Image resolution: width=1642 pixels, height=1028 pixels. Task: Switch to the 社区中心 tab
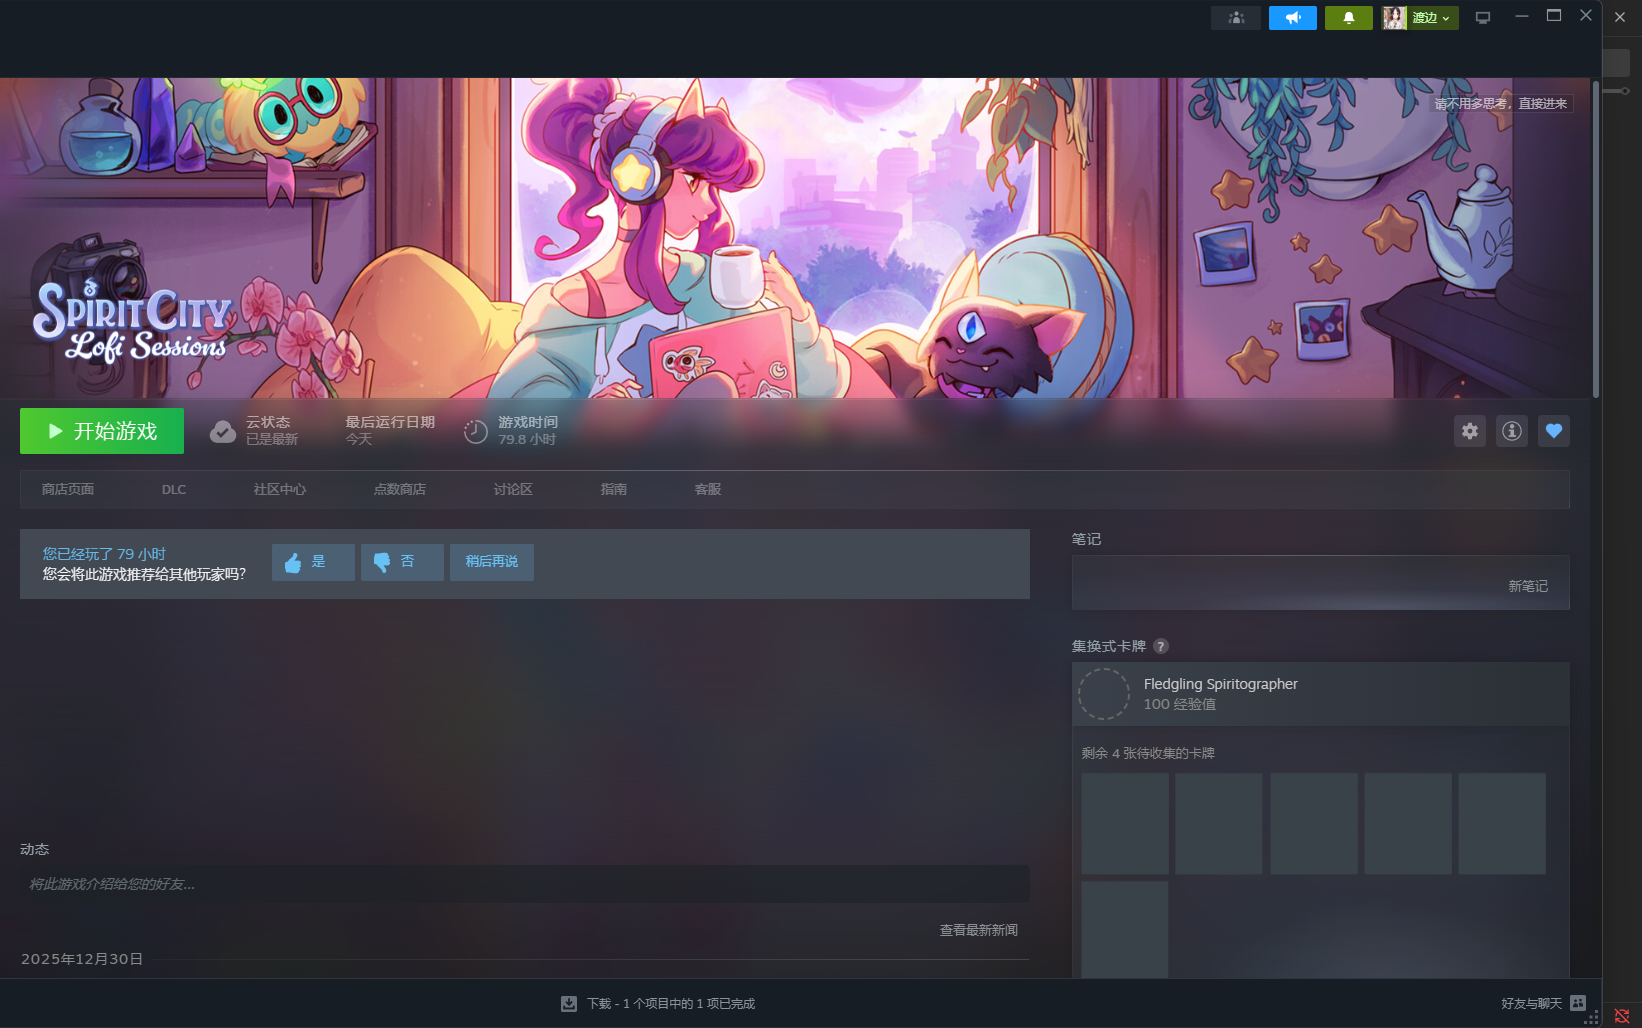pos(279,489)
